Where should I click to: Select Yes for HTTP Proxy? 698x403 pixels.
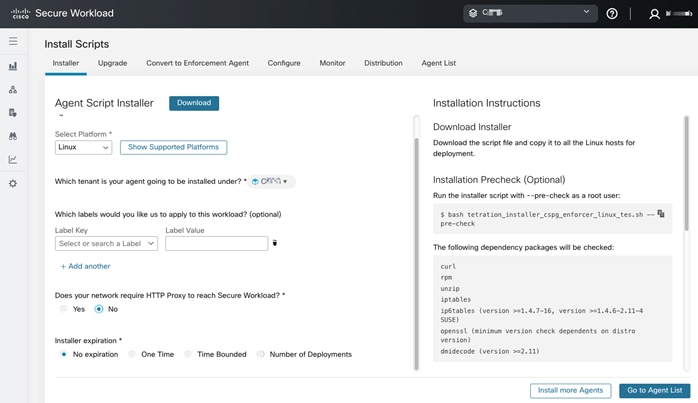coord(63,309)
